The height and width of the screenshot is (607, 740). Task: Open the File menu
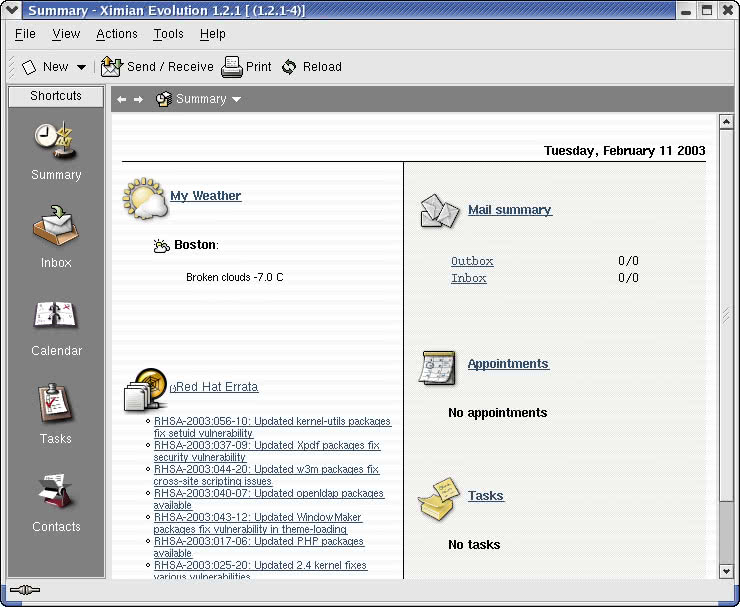point(25,34)
